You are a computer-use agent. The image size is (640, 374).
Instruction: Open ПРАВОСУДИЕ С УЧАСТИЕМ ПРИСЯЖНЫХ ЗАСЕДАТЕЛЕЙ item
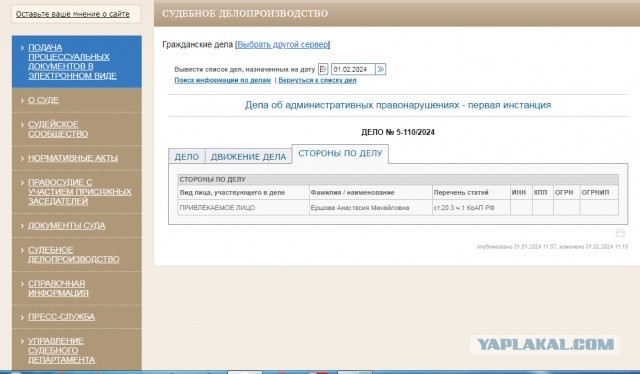coord(80,192)
